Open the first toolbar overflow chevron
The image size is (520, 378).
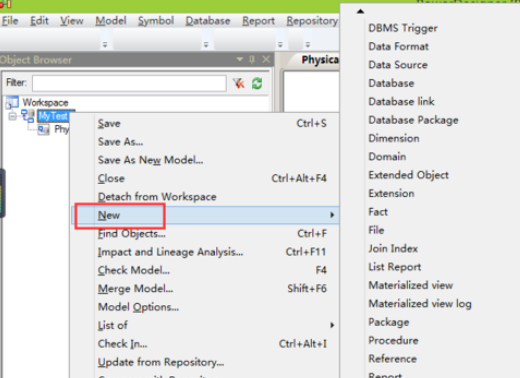point(105,44)
